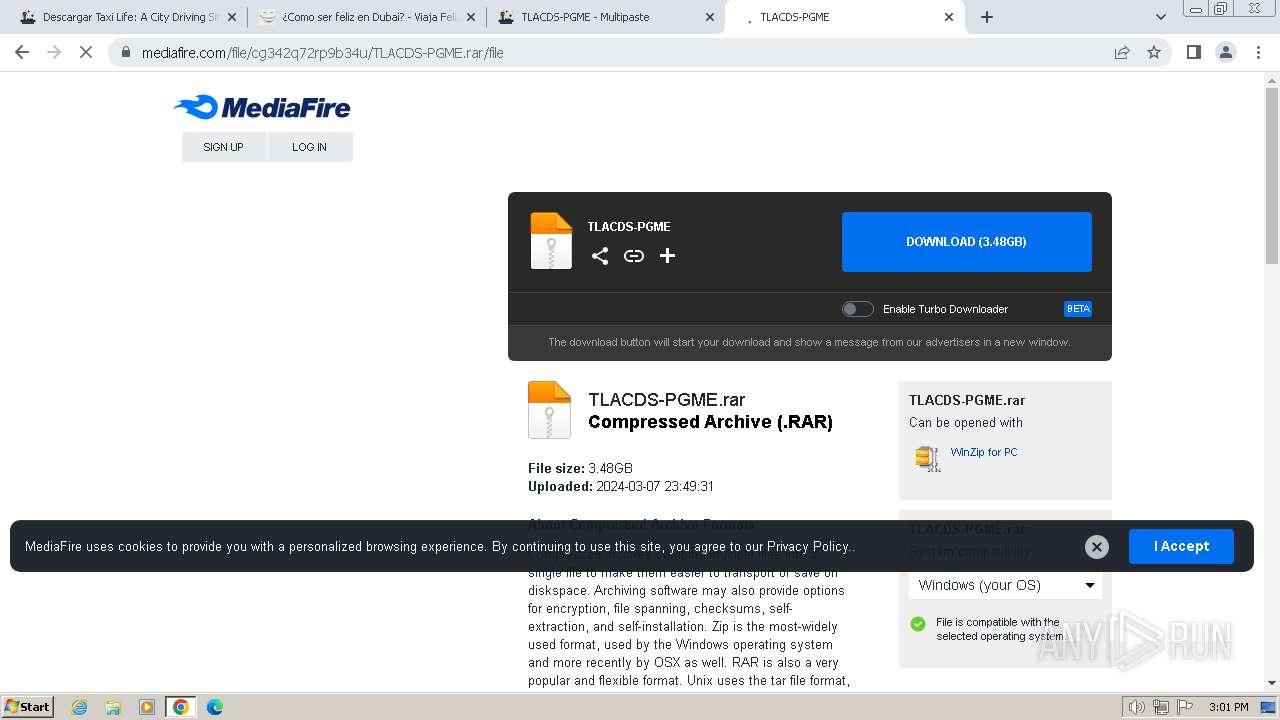Screen dimensions: 1280x720
Task: Click DOWNLOAD (3.48GB) button
Action: [966, 242]
